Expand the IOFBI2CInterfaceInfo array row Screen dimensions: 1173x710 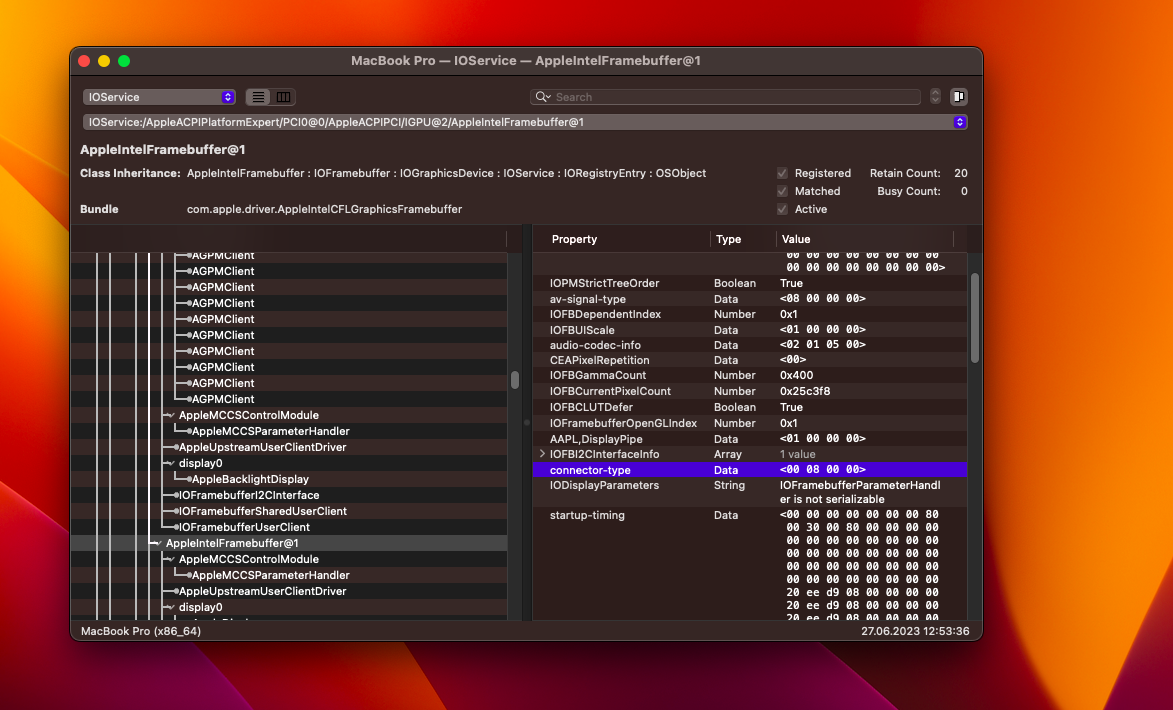(542, 454)
